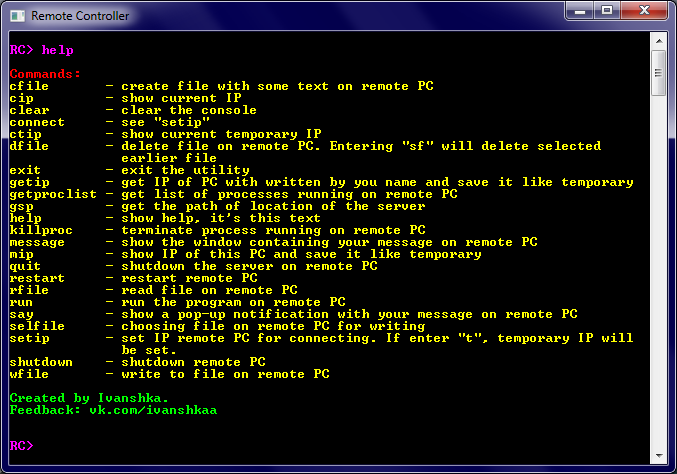The width and height of the screenshot is (677, 474).
Task: Click 'write to file on remote PC'
Action: point(225,374)
